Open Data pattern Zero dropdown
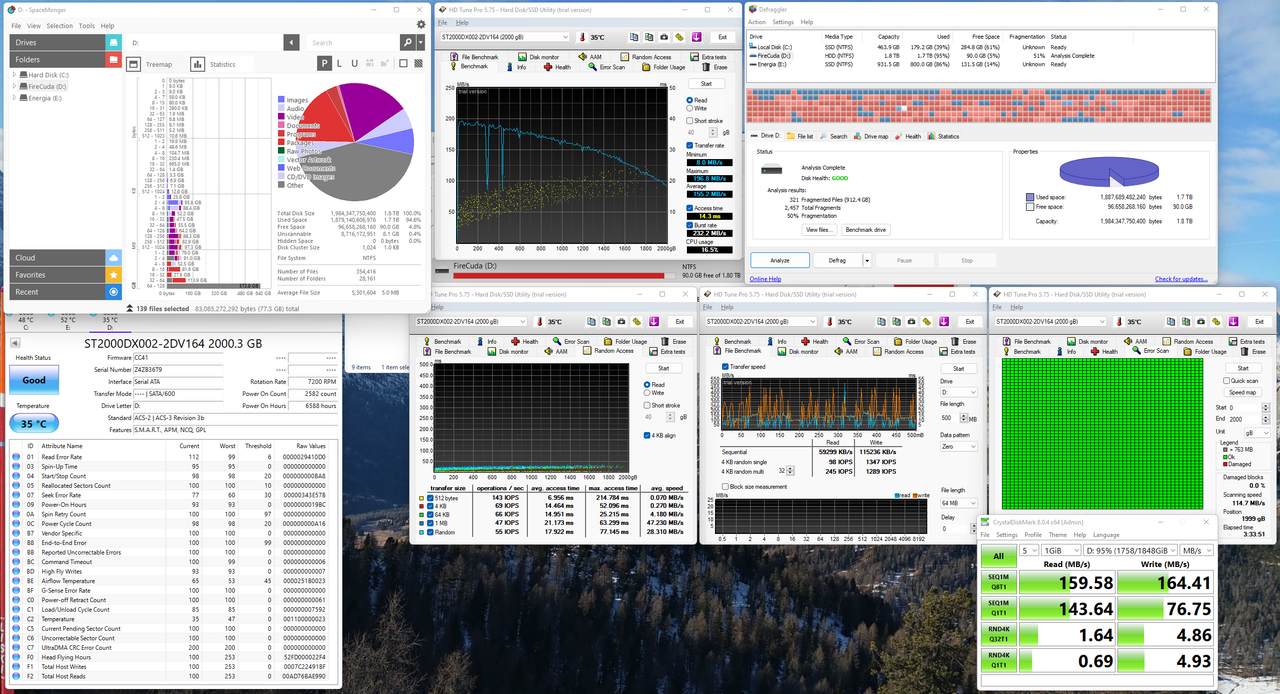Viewport: 1280px width, 694px height. 961,447
